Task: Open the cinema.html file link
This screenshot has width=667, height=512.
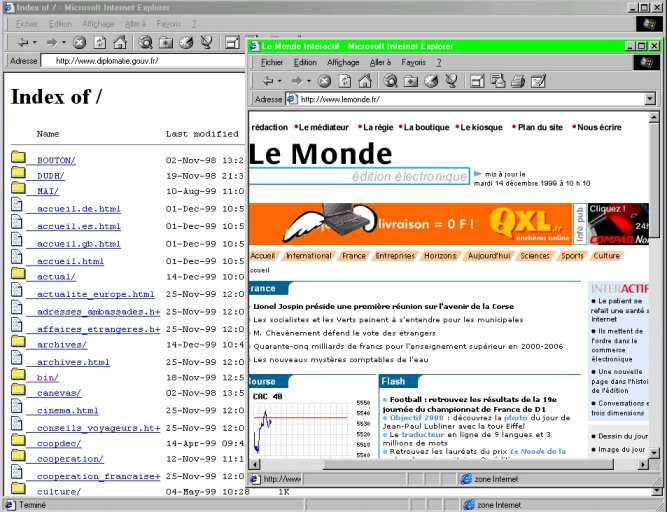Action: [x=67, y=410]
